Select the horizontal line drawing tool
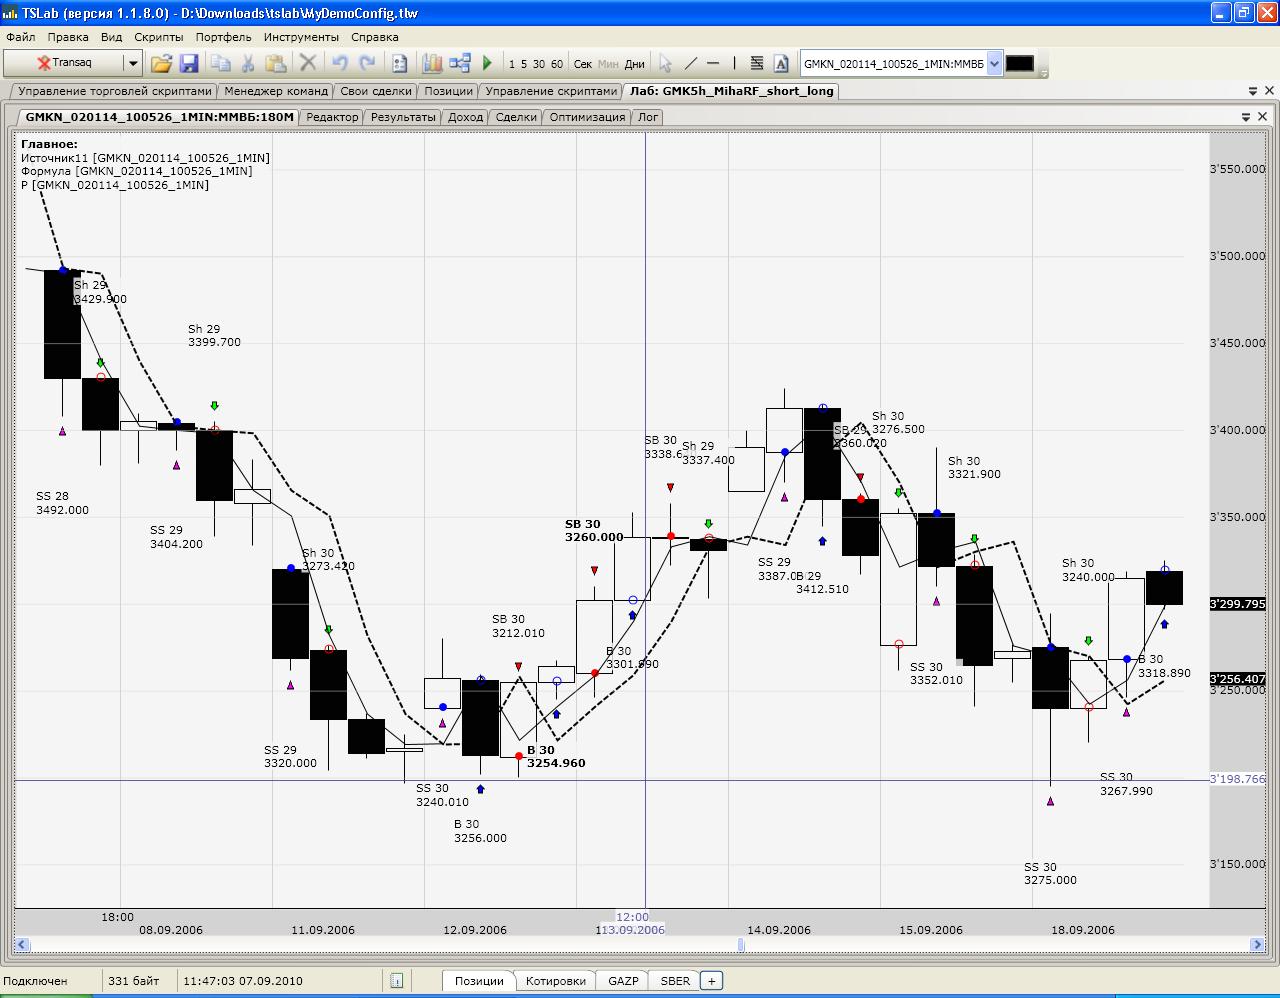The width and height of the screenshot is (1280, 998). [713, 63]
